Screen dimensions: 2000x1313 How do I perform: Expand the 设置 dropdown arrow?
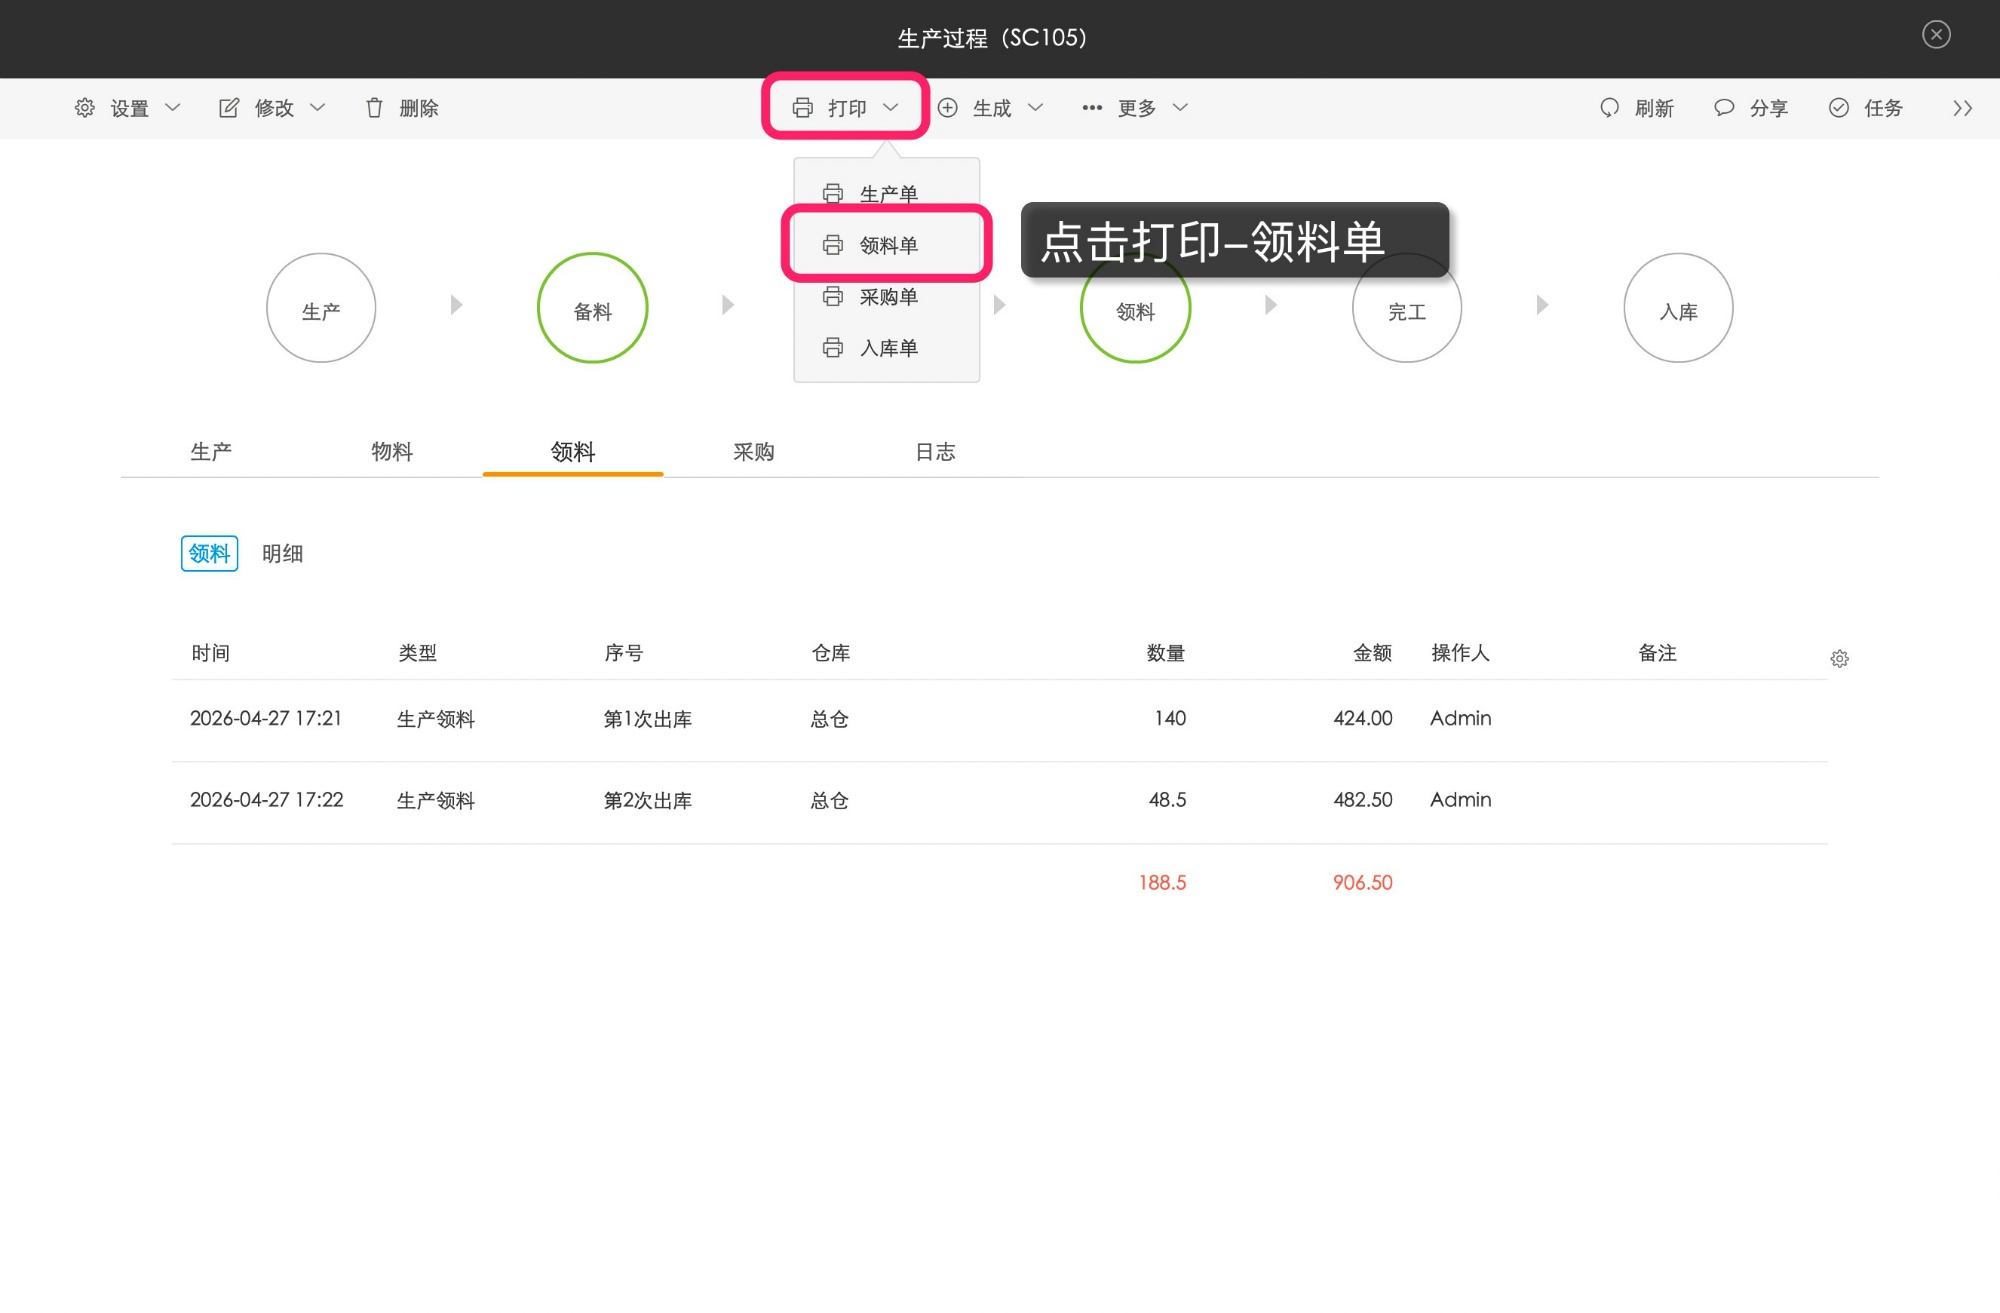tap(172, 107)
